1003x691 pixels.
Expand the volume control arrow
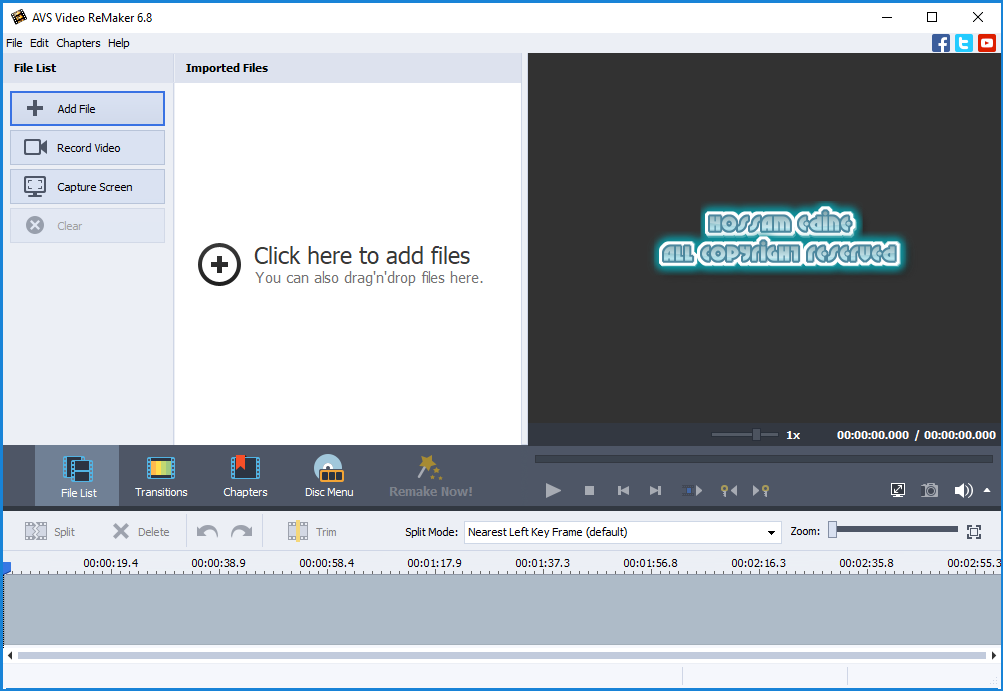click(987, 490)
